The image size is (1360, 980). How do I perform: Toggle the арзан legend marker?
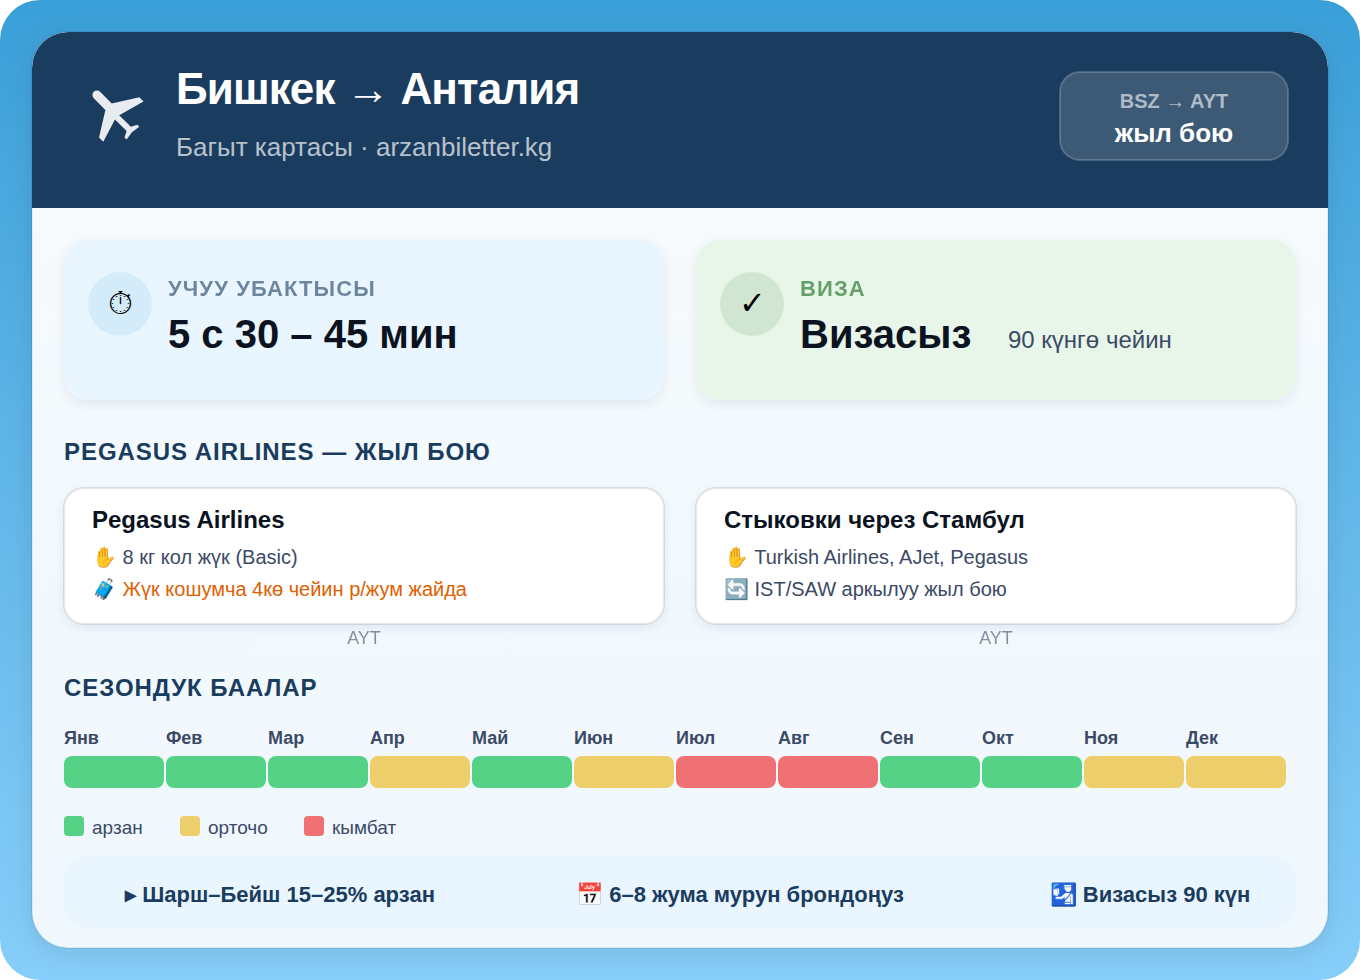pyautogui.click(x=73, y=826)
